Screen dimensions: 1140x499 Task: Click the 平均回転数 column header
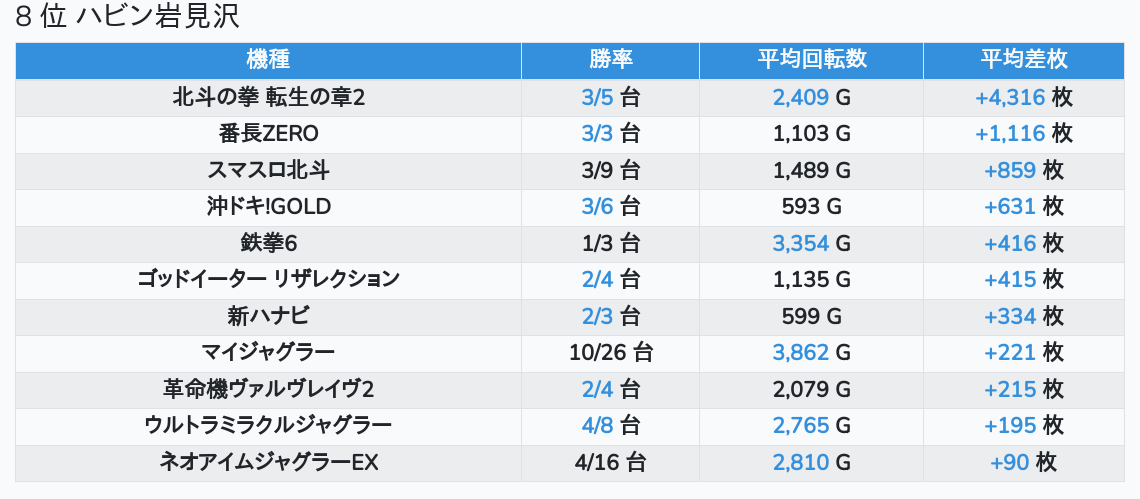(x=811, y=60)
